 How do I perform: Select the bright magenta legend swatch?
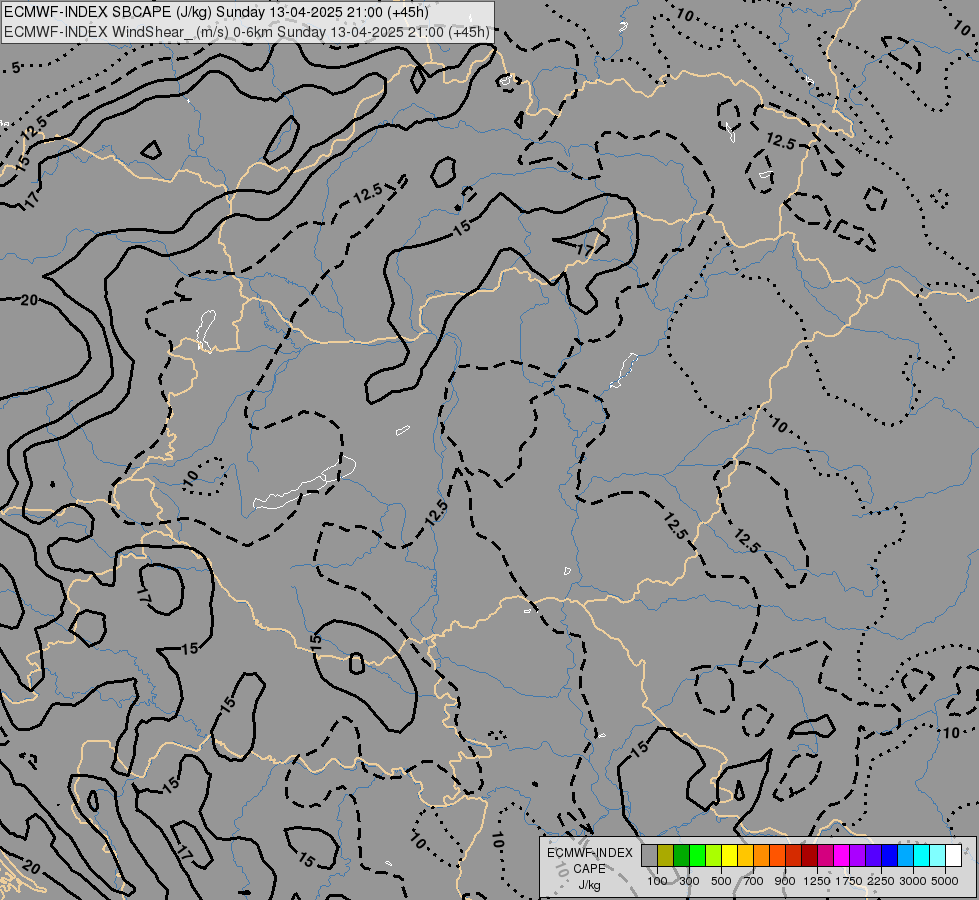pos(841,856)
